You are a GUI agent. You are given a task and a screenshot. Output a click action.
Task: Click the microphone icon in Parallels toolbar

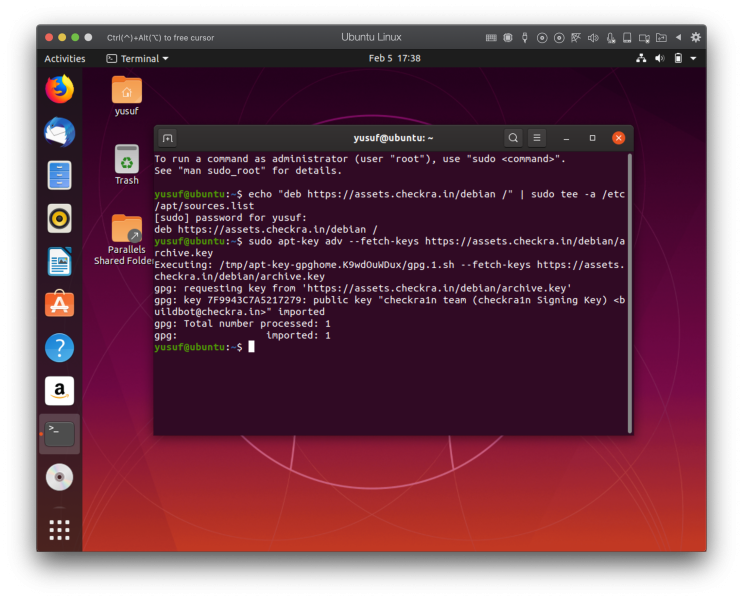(611, 38)
